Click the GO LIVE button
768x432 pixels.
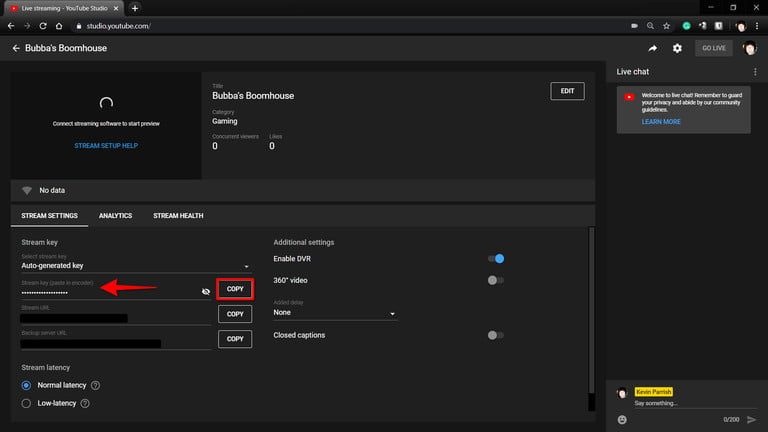pyautogui.click(x=715, y=48)
